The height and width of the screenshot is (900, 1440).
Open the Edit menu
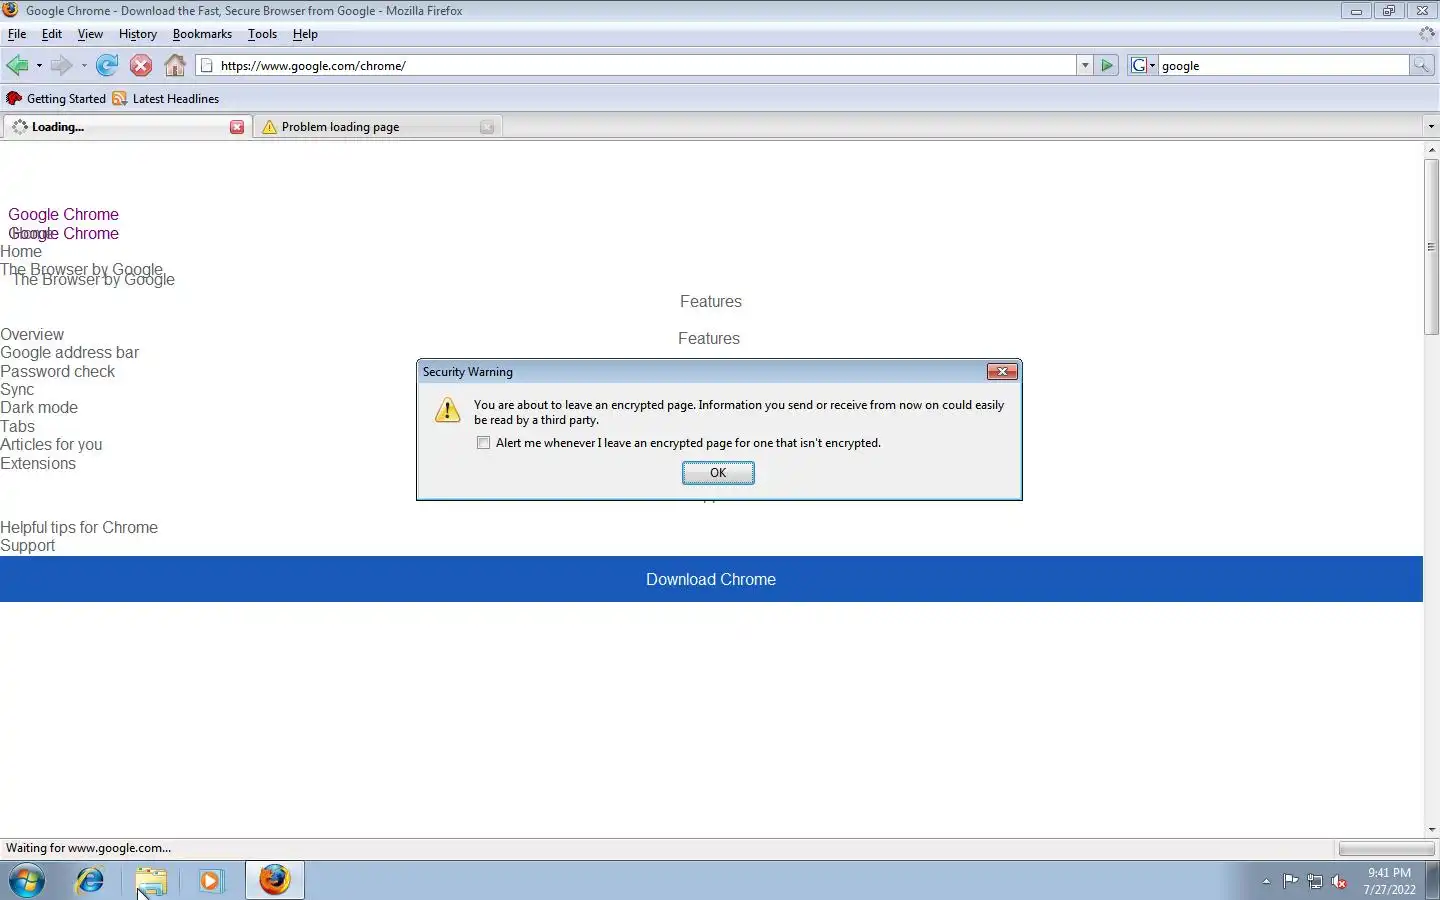click(x=52, y=34)
